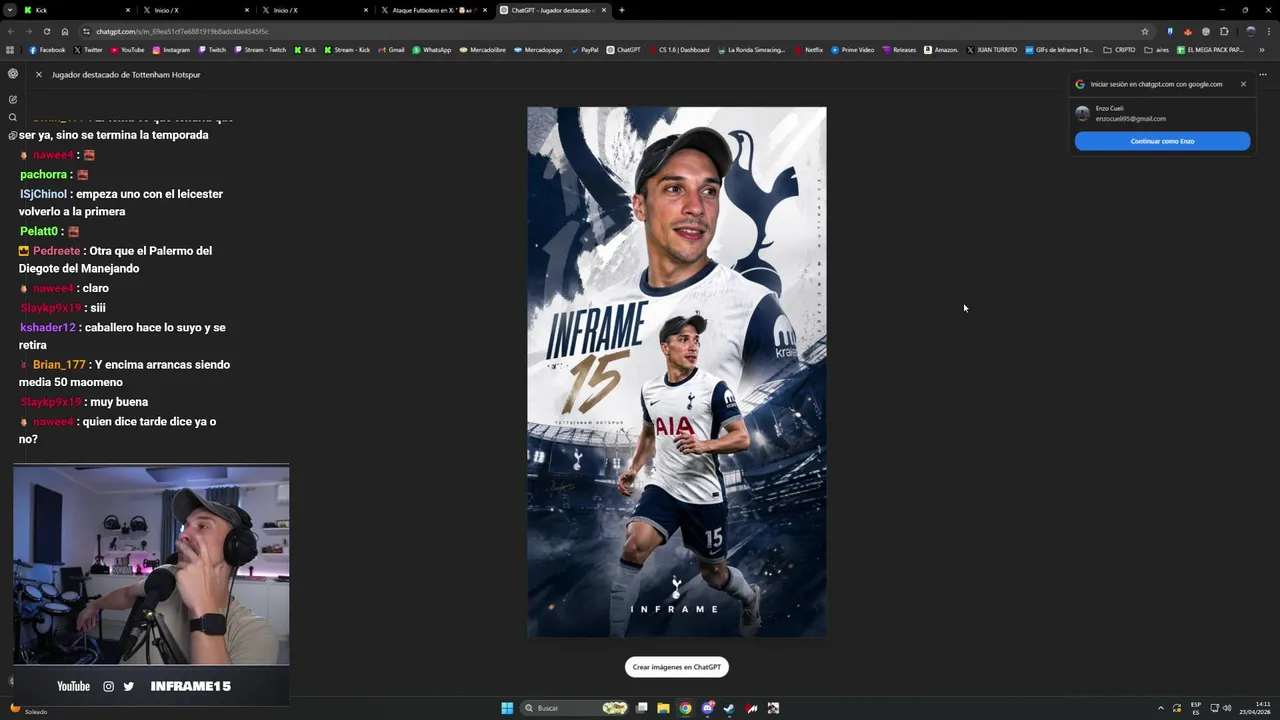Viewport: 1280px width, 720px height.
Task: Open the Stream - Kick bookmark
Action: pos(347,50)
